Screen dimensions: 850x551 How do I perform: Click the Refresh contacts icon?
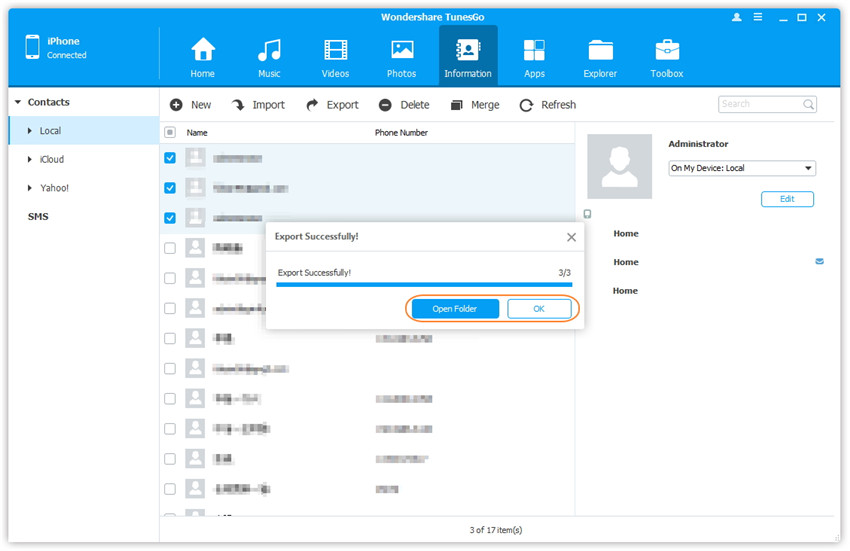click(x=526, y=105)
